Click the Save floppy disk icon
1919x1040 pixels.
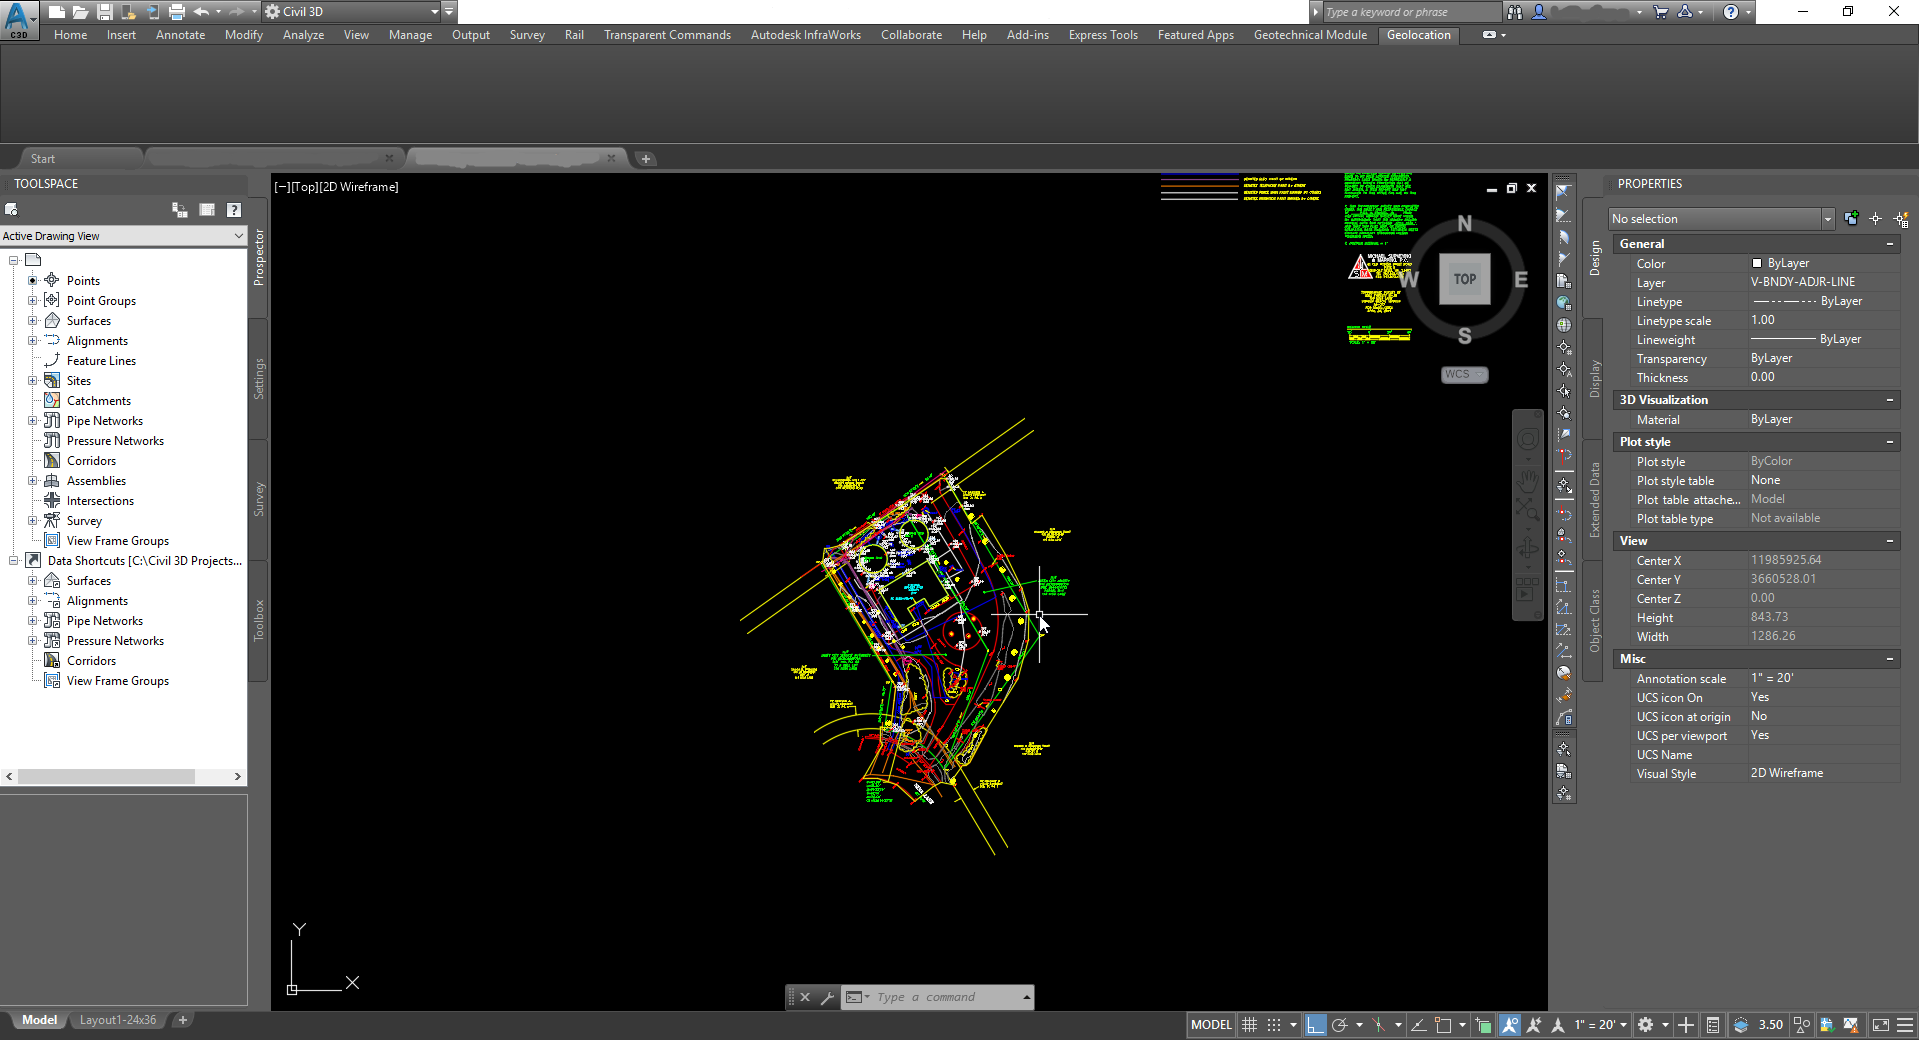tap(104, 12)
